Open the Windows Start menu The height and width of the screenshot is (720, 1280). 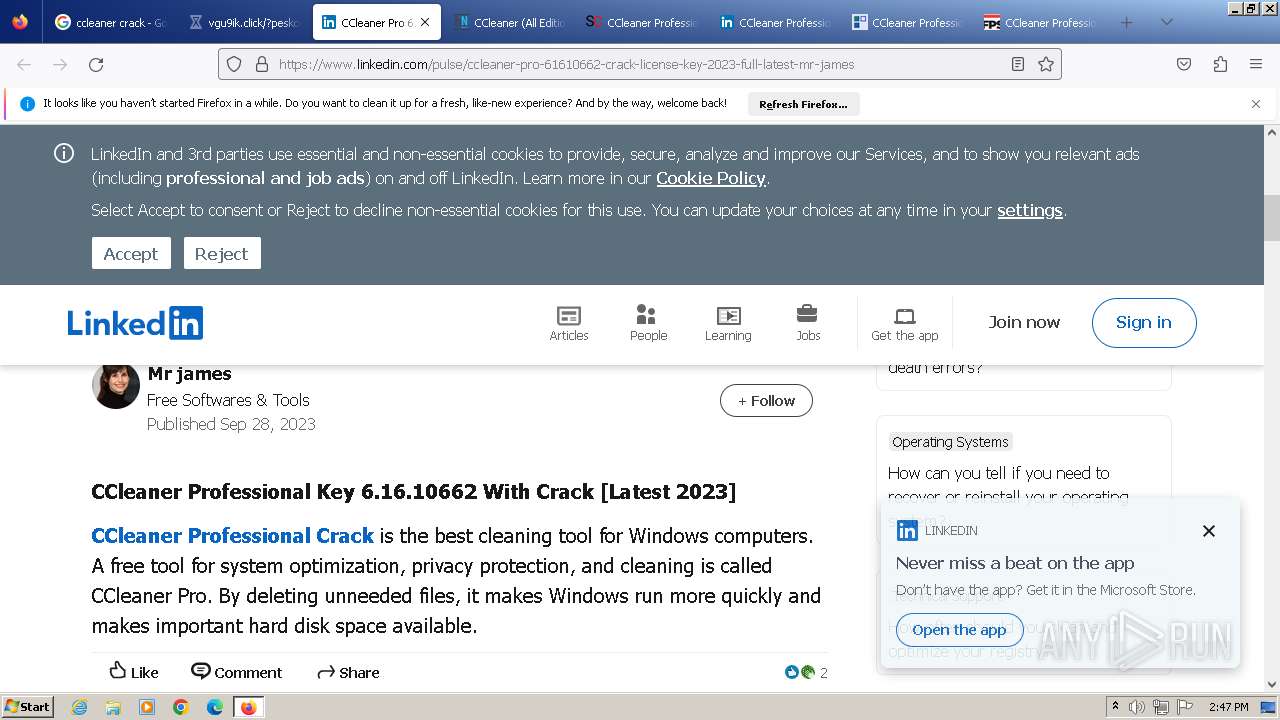[28, 706]
